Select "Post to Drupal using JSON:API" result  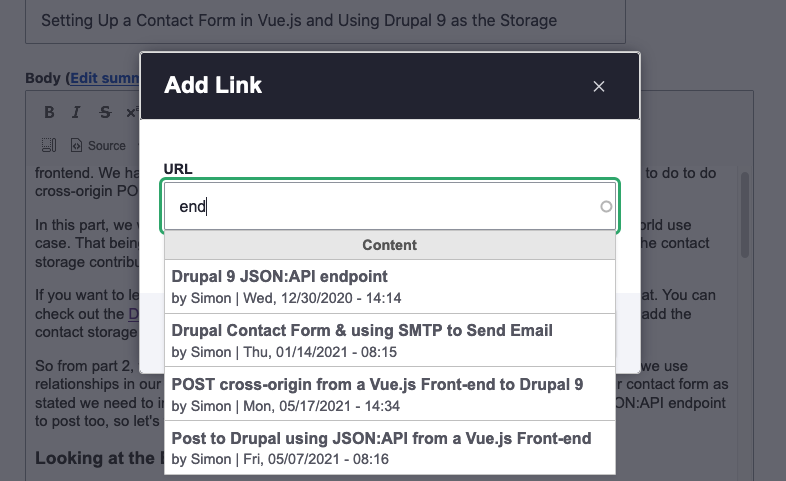pos(389,448)
